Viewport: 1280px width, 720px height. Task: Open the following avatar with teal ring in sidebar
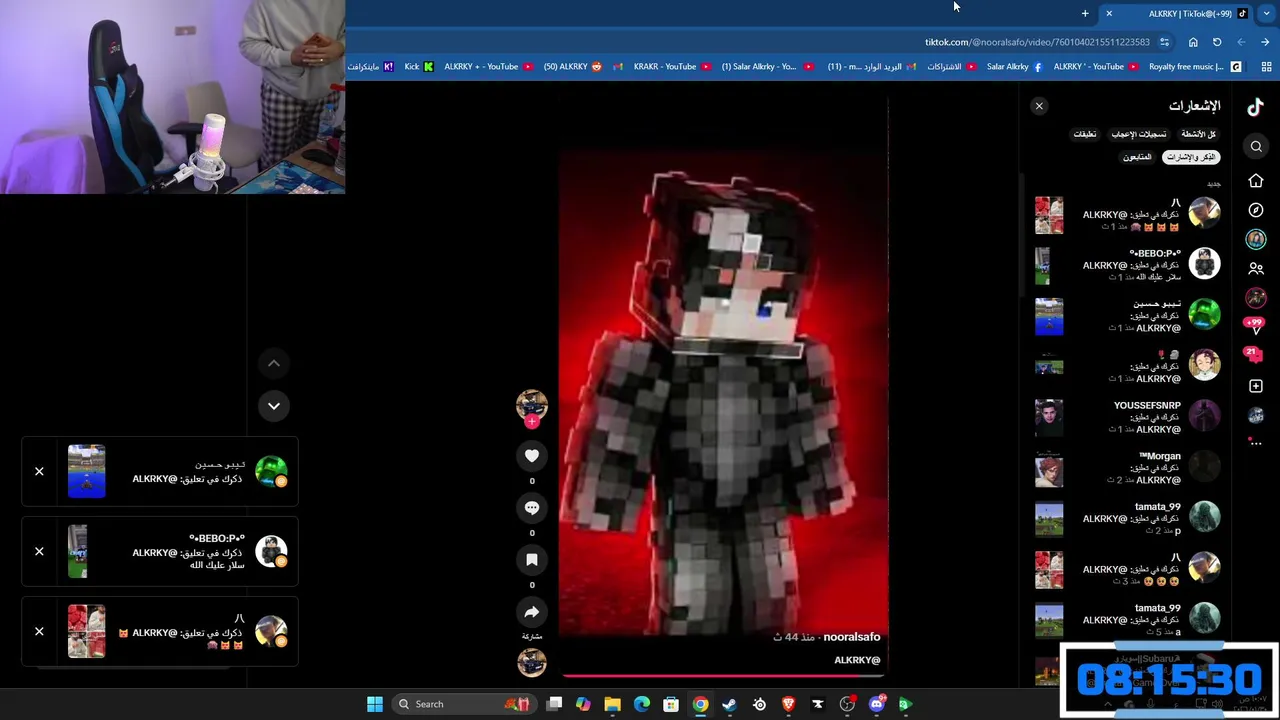1256,239
